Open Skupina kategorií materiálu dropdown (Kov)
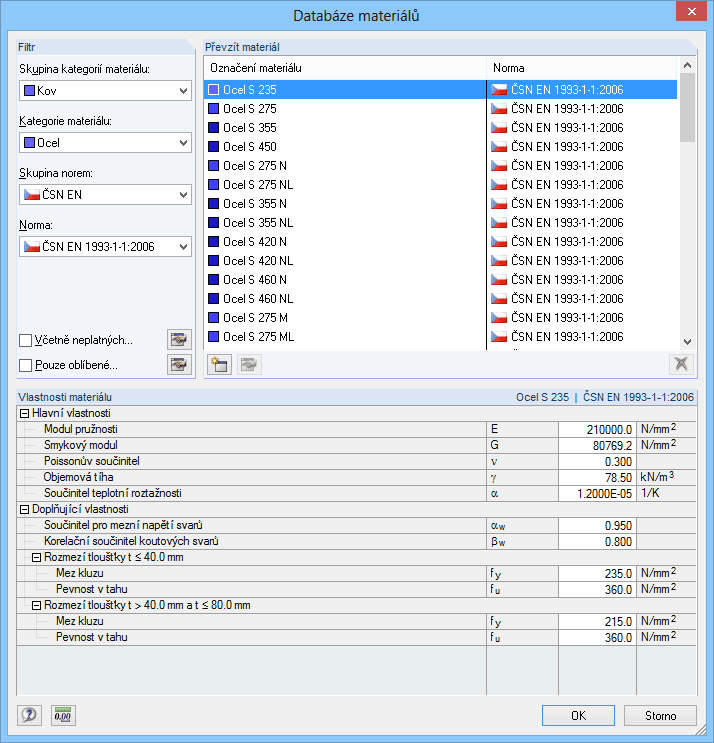 tap(105, 91)
